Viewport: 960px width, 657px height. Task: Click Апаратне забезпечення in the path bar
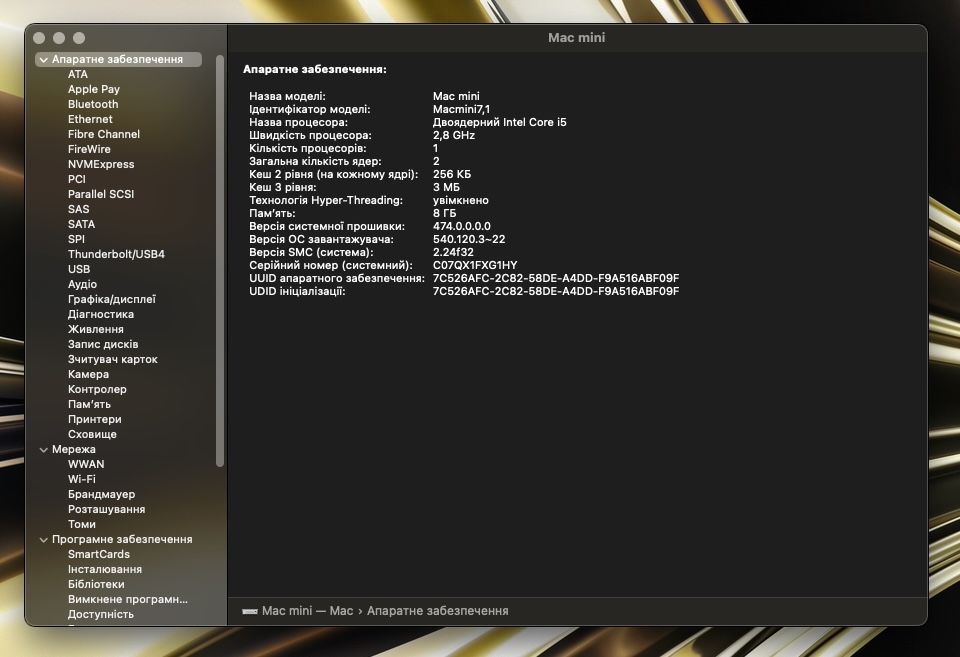pyautogui.click(x=438, y=611)
